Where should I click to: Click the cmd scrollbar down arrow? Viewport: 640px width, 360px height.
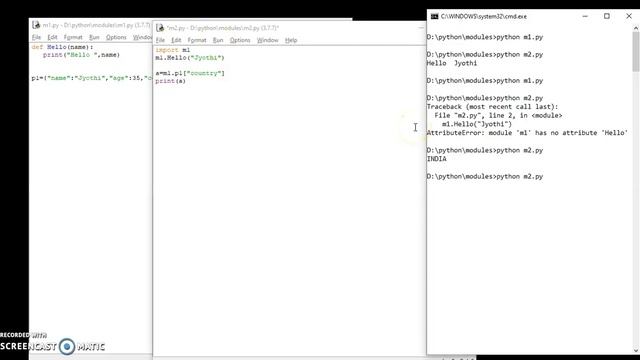636,350
